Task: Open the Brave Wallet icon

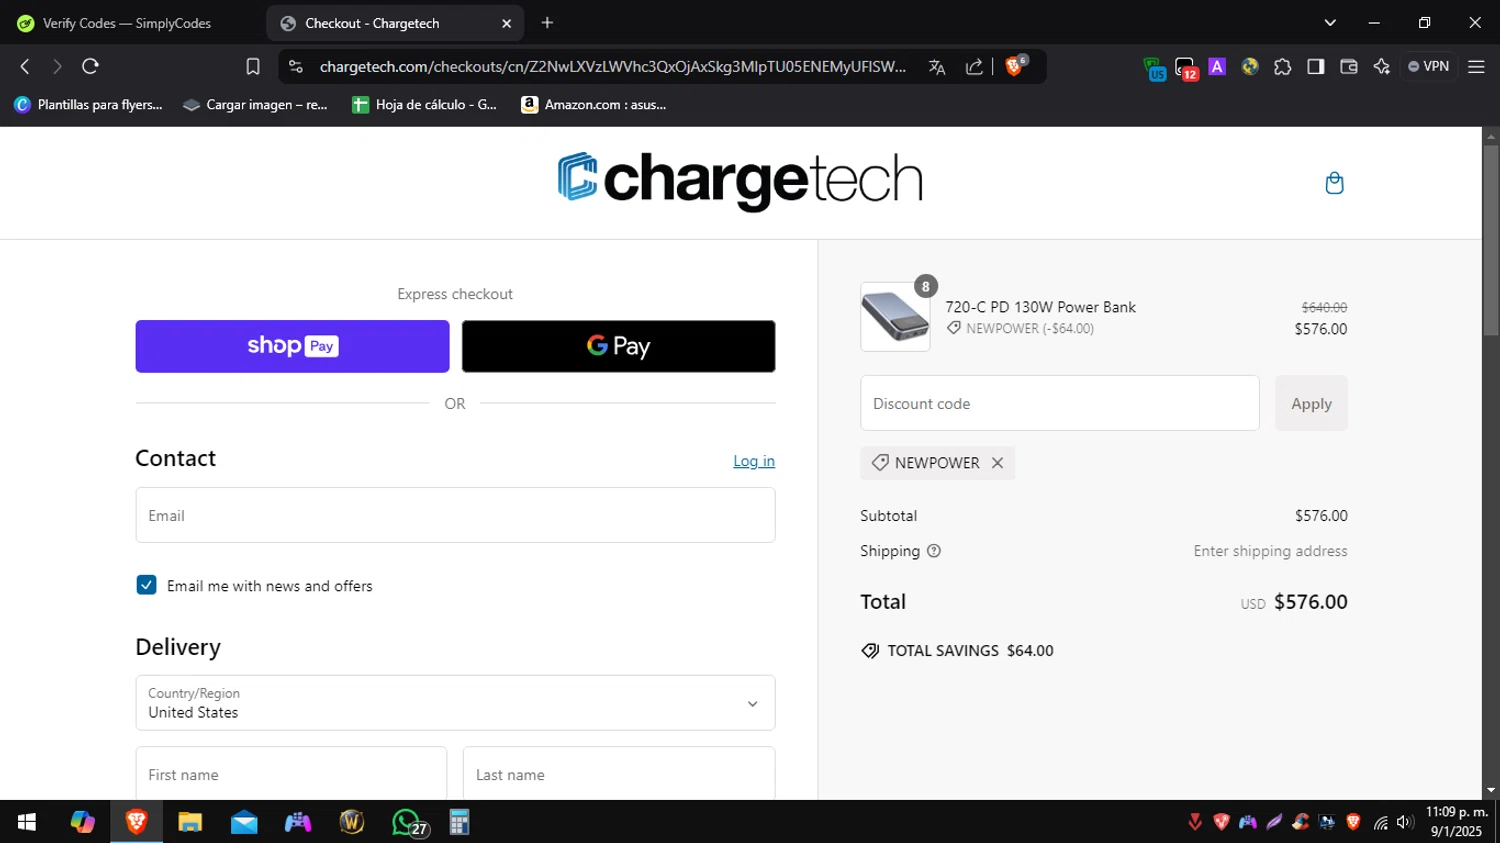Action: [x=1349, y=66]
